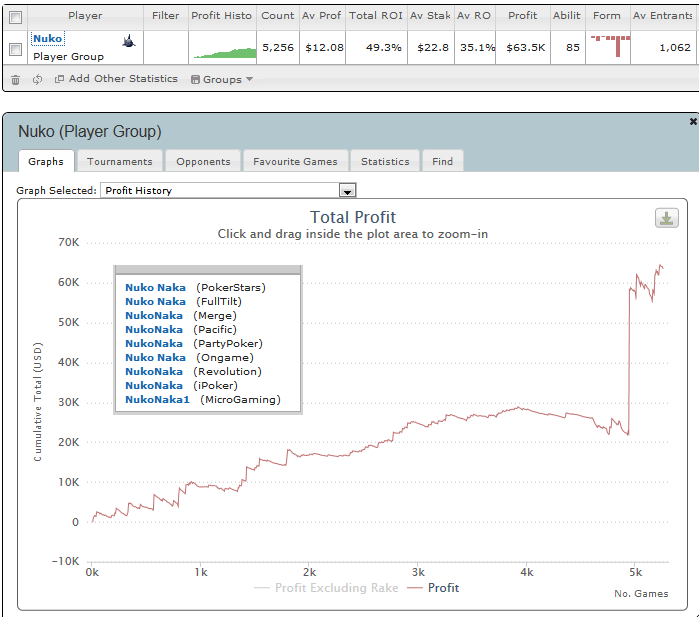Open the Opponents tab
The width and height of the screenshot is (699, 617).
[x=203, y=161]
